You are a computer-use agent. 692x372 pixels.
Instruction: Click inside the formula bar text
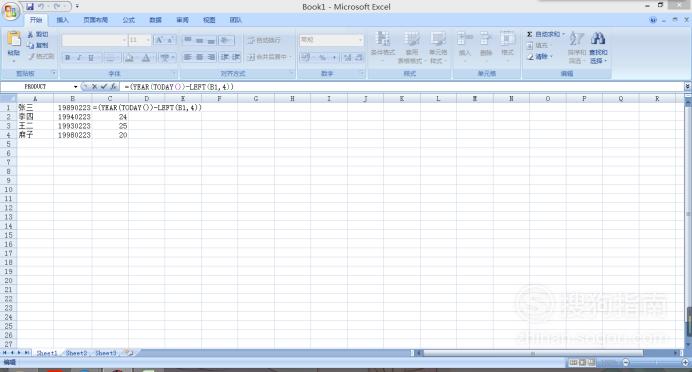[179, 87]
